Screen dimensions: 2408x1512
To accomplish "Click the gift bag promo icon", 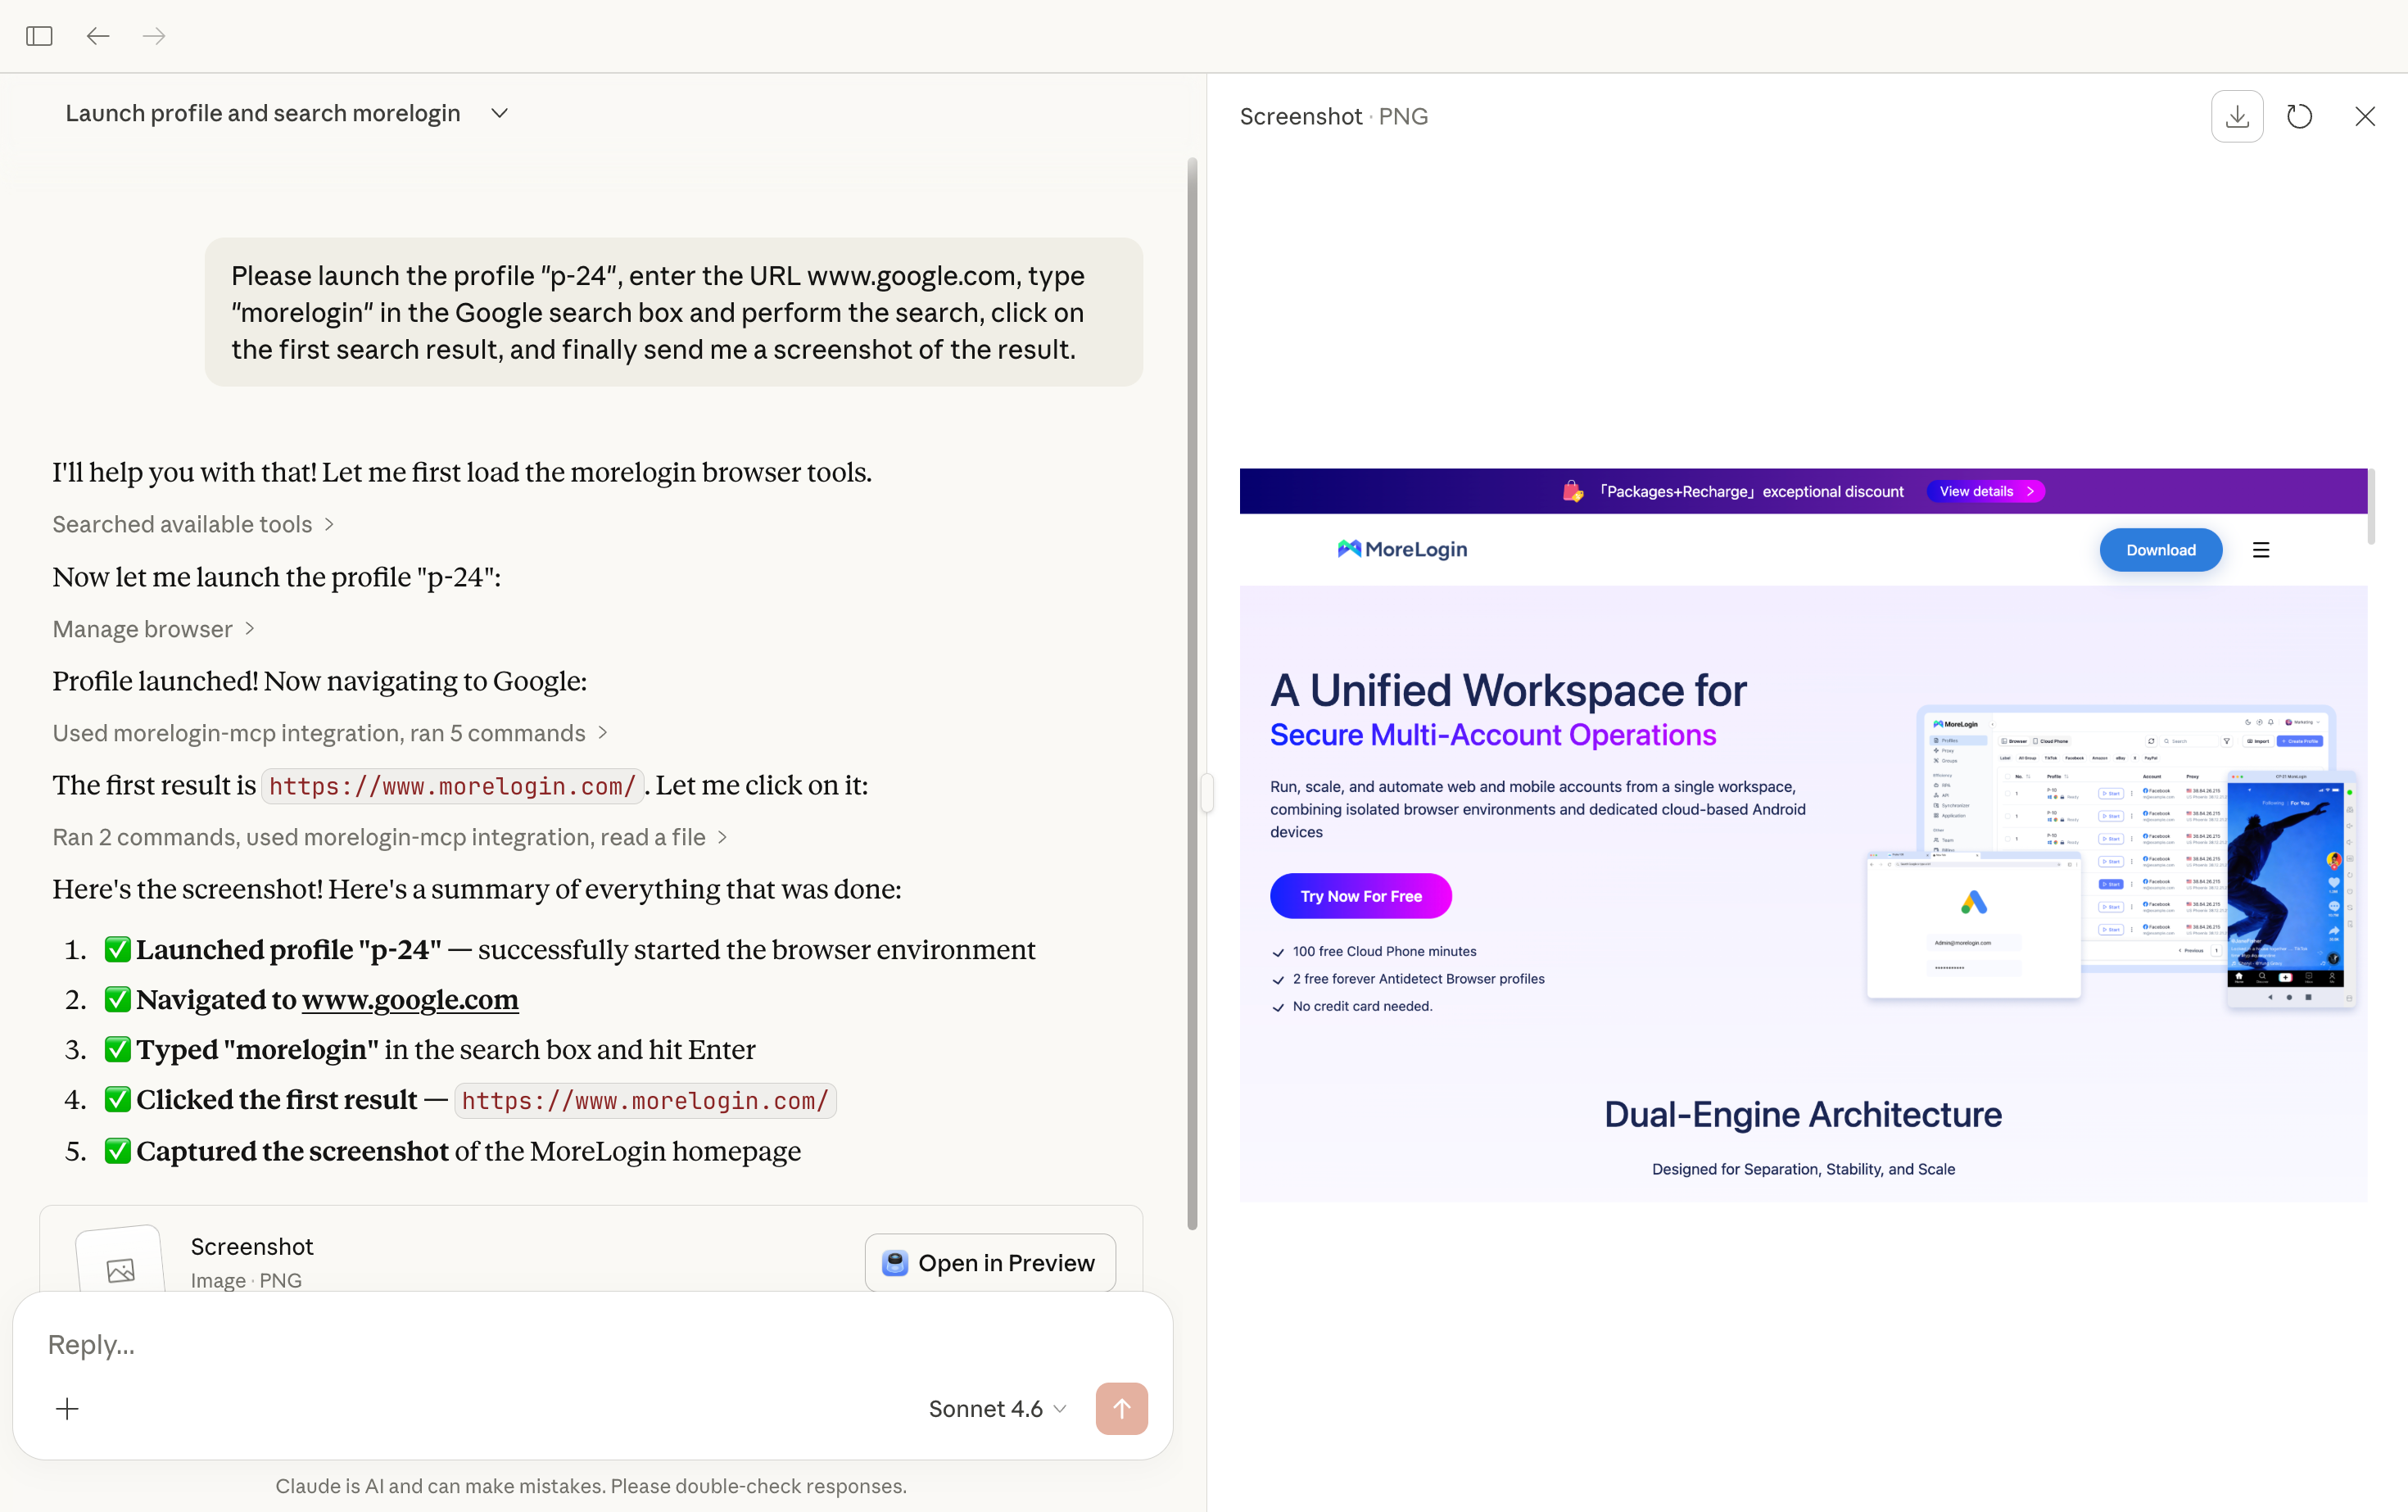I will click(1573, 491).
